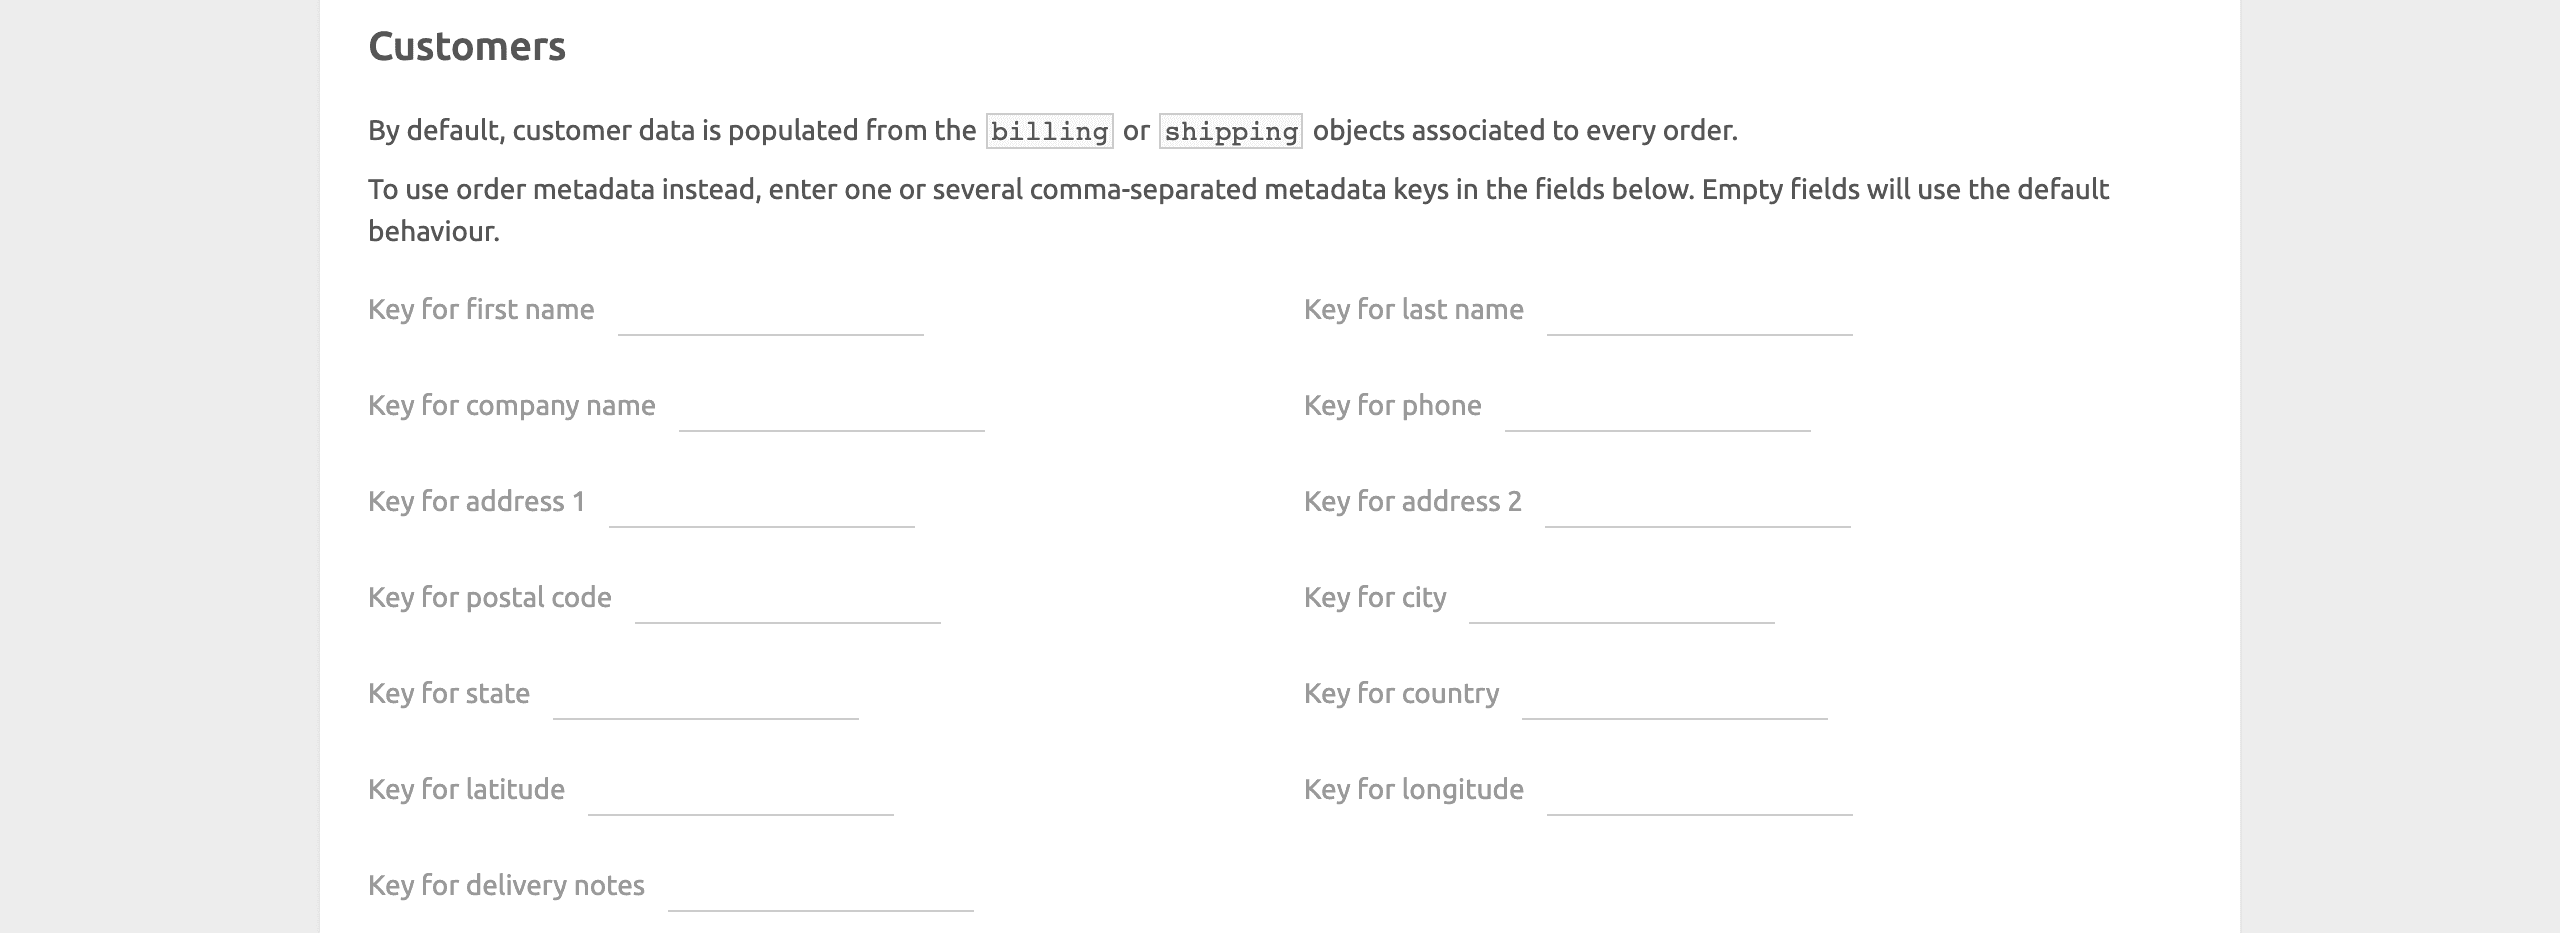Click the Key for company name input field
2560x933 pixels.
(x=830, y=419)
